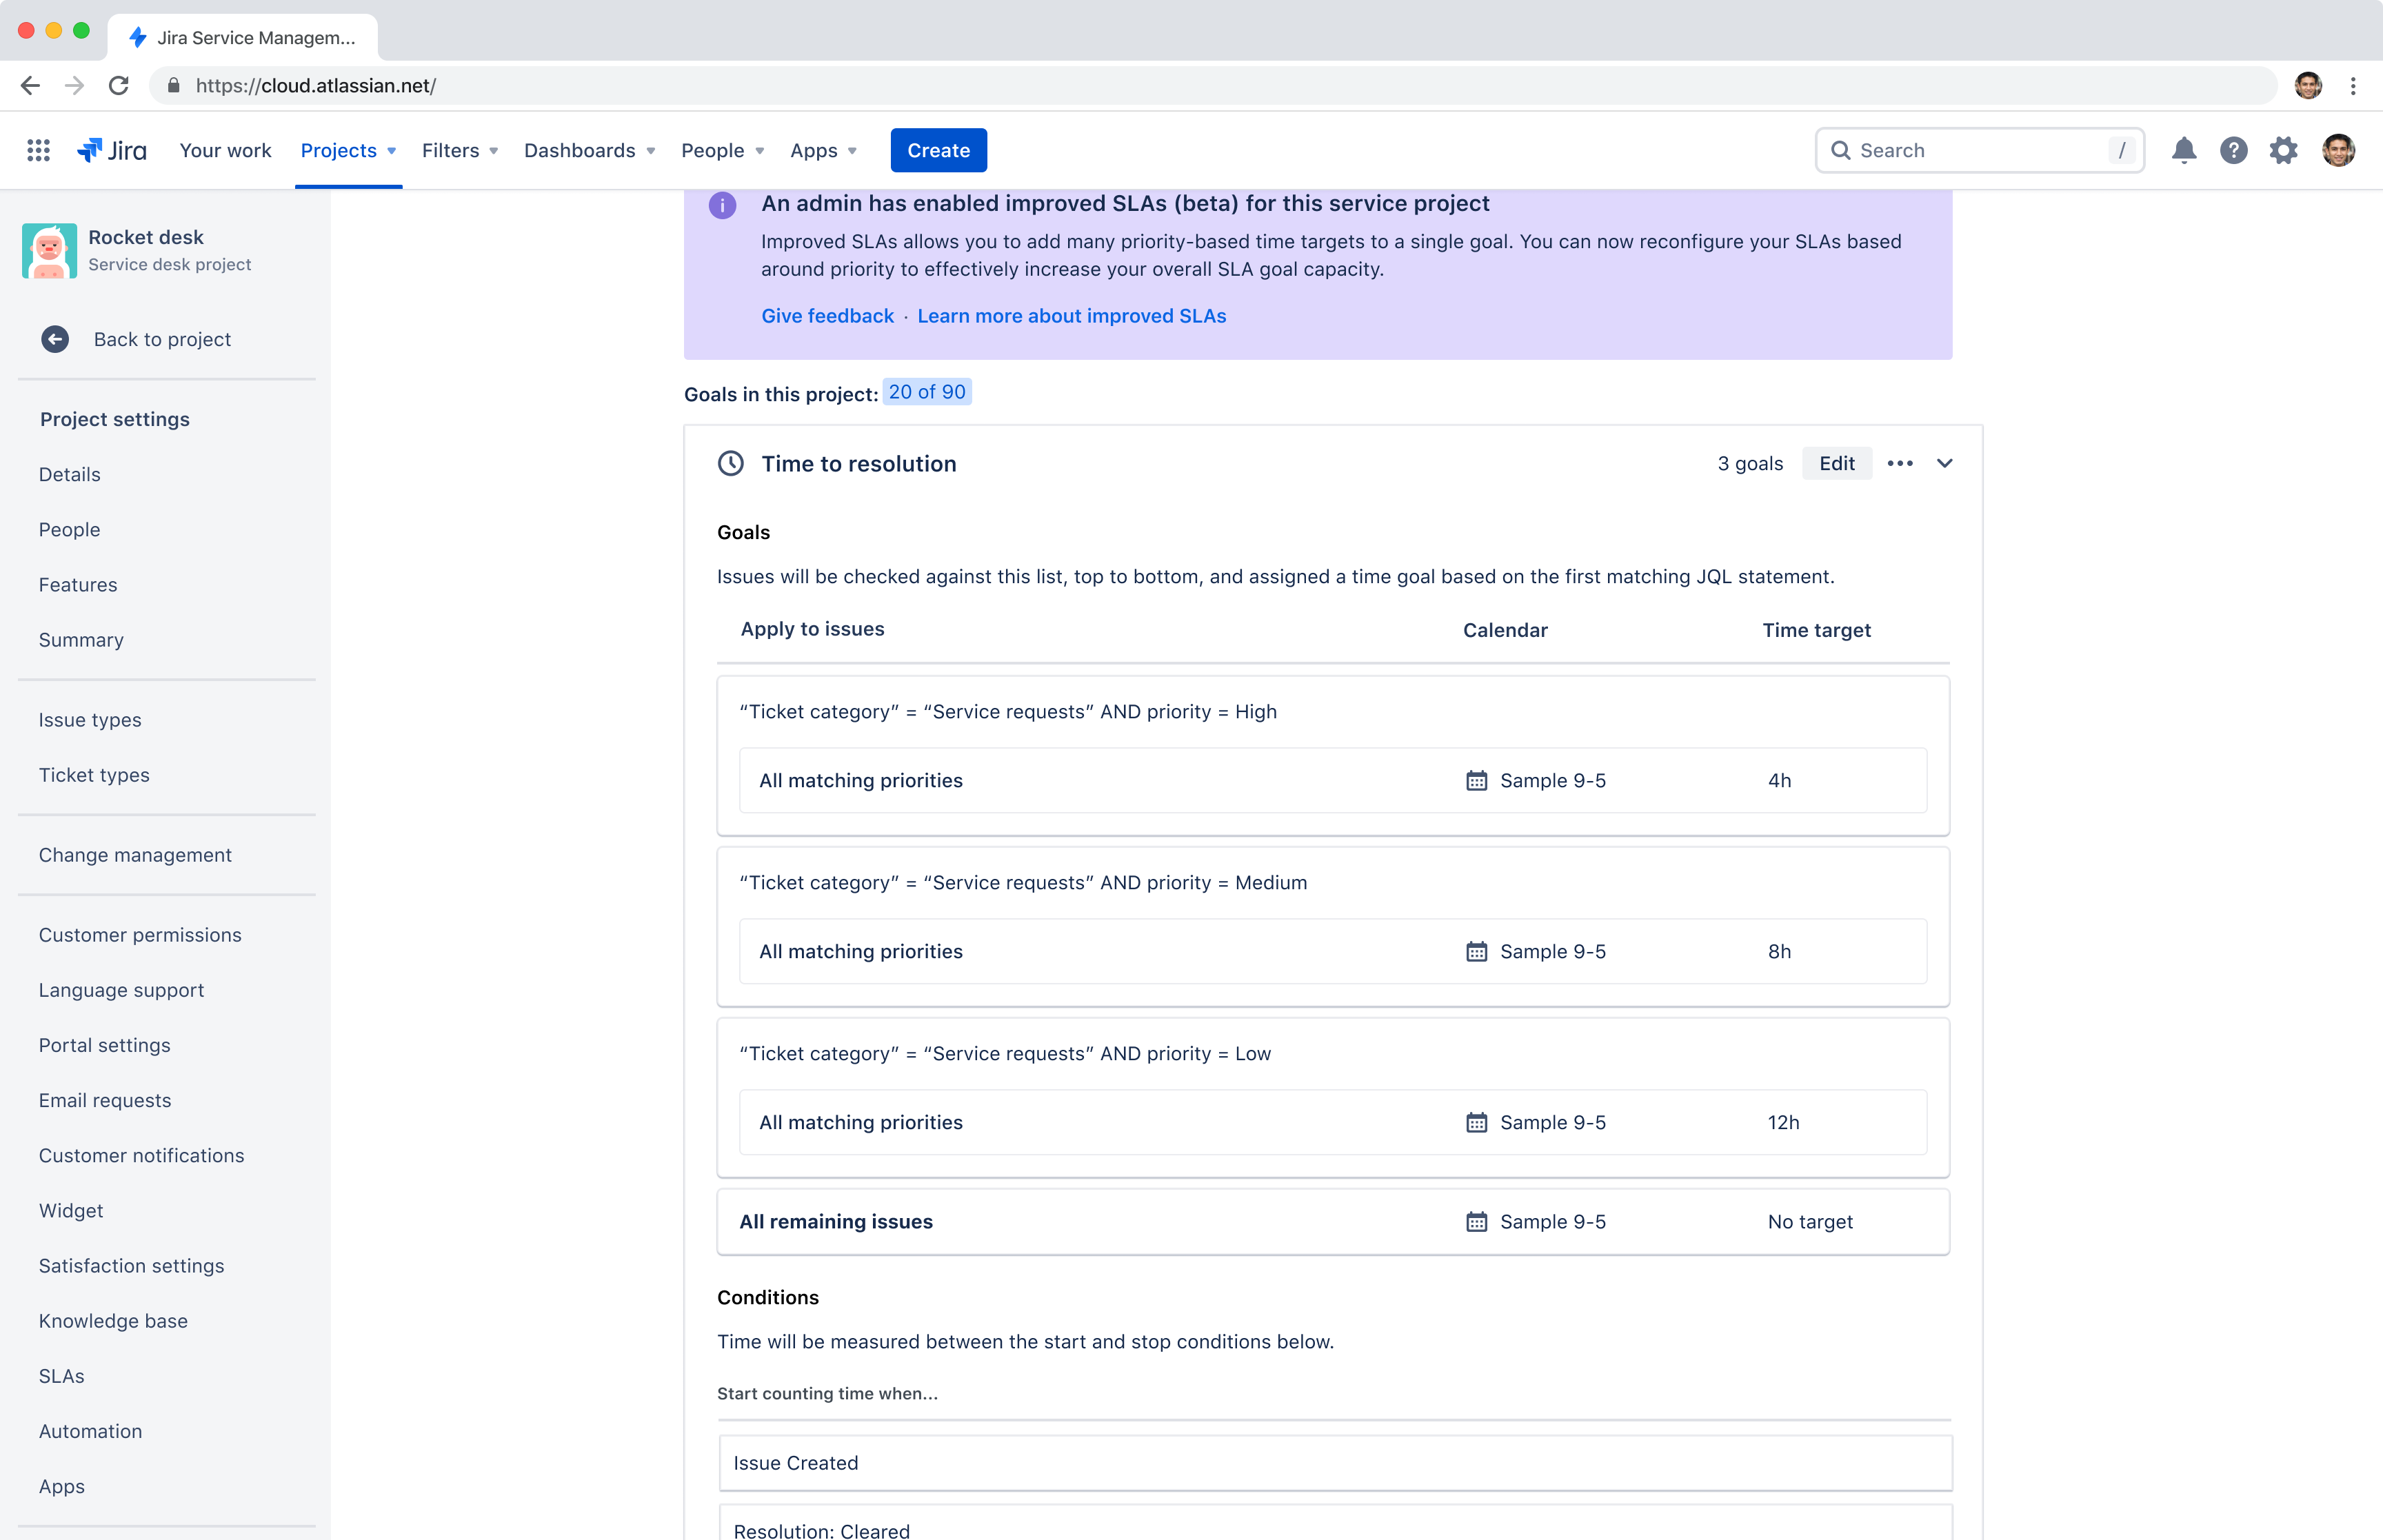This screenshot has height=1540, width=2383.
Task: Expand the Filters dropdown
Action: pyautogui.click(x=459, y=150)
